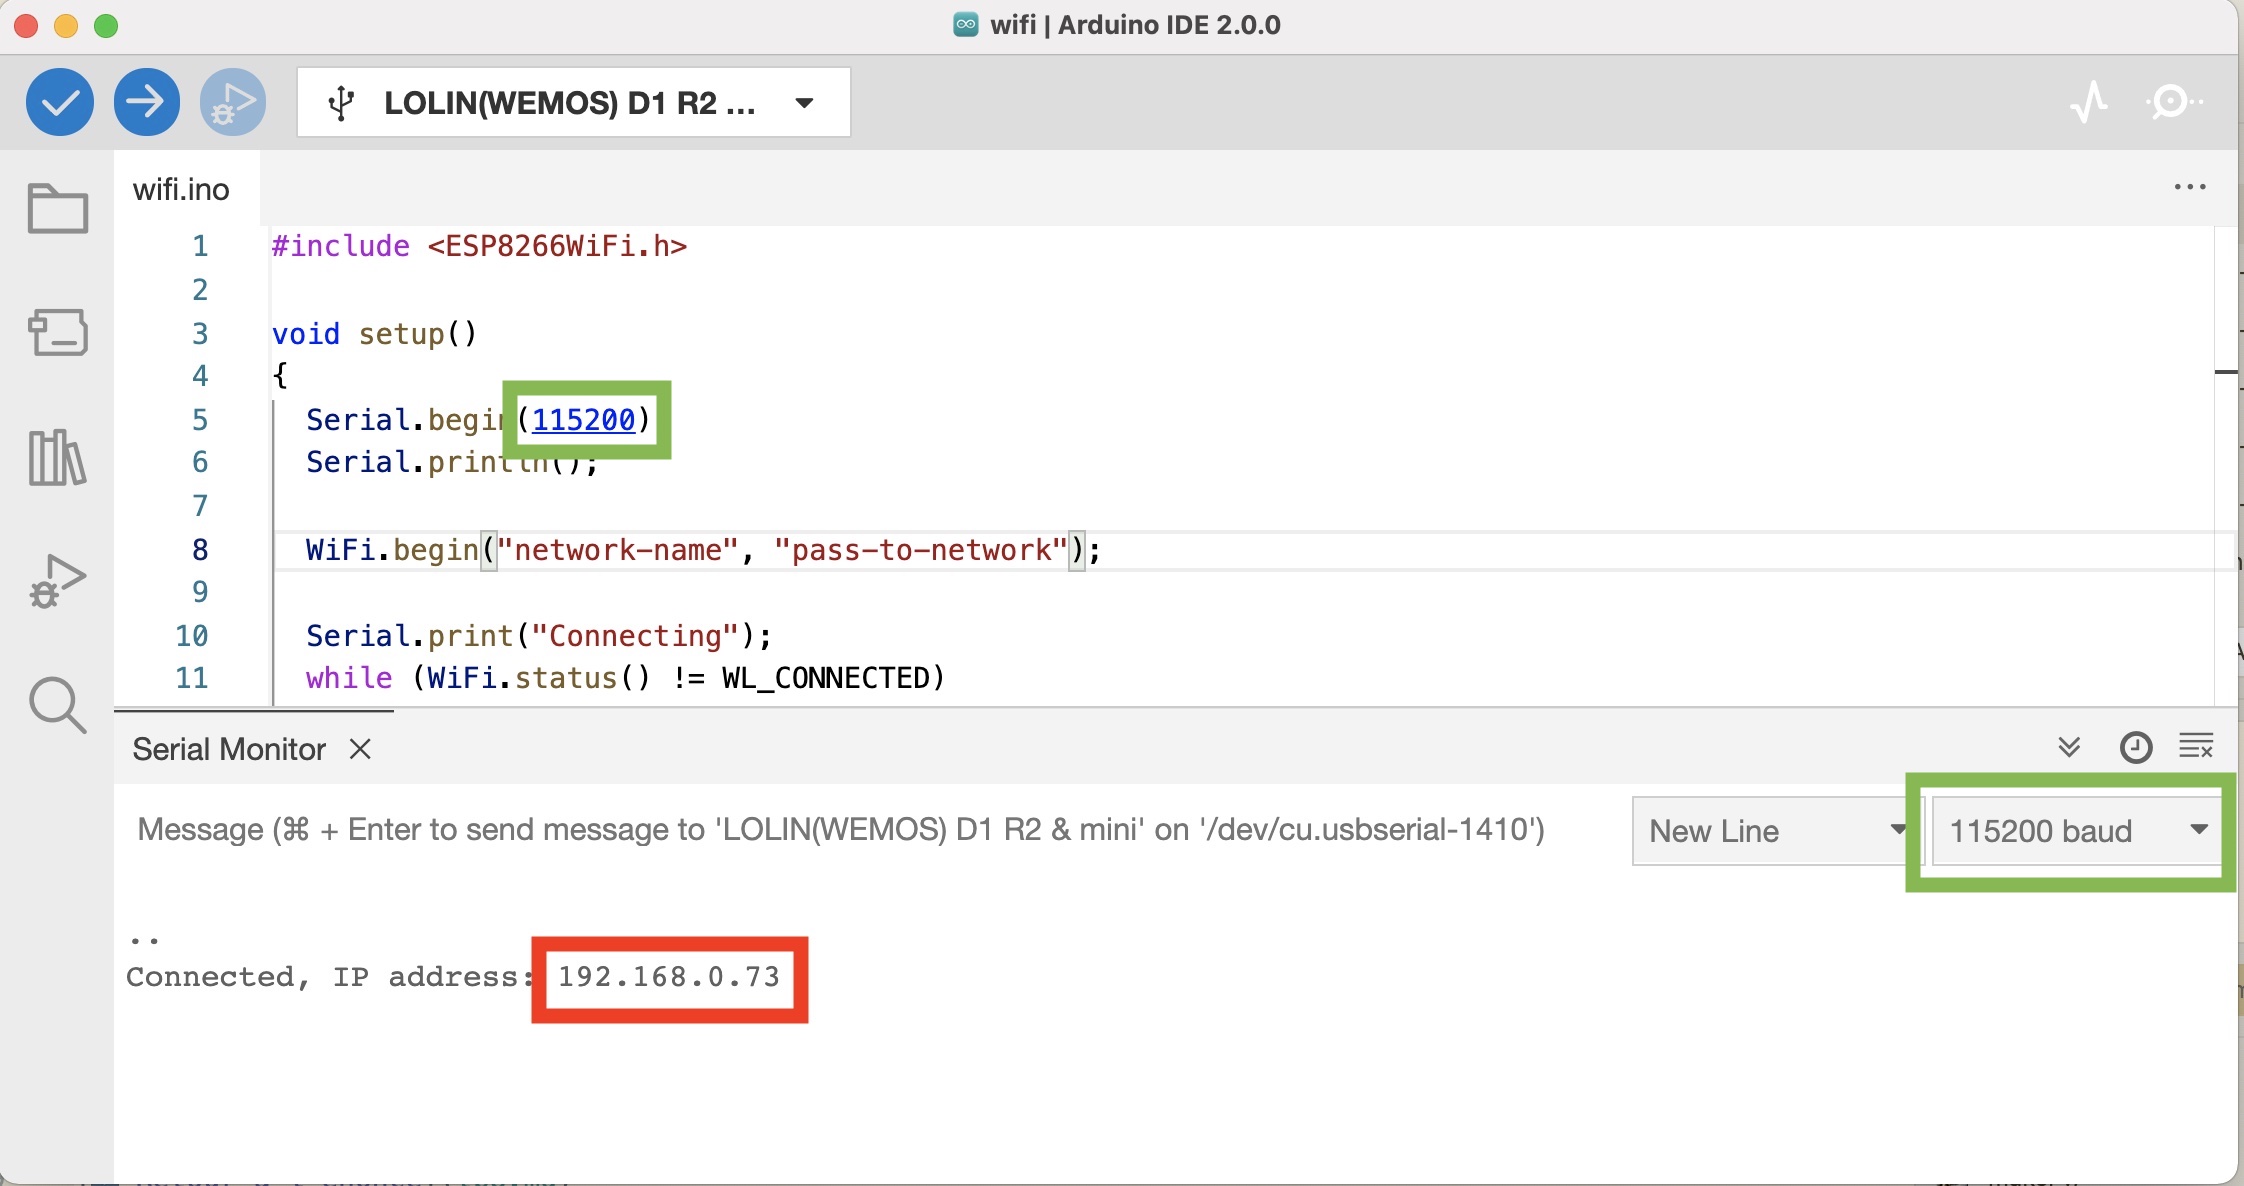Open the Serial Plotter icon
Screen dimensions: 2244x1186
click(x=2089, y=102)
